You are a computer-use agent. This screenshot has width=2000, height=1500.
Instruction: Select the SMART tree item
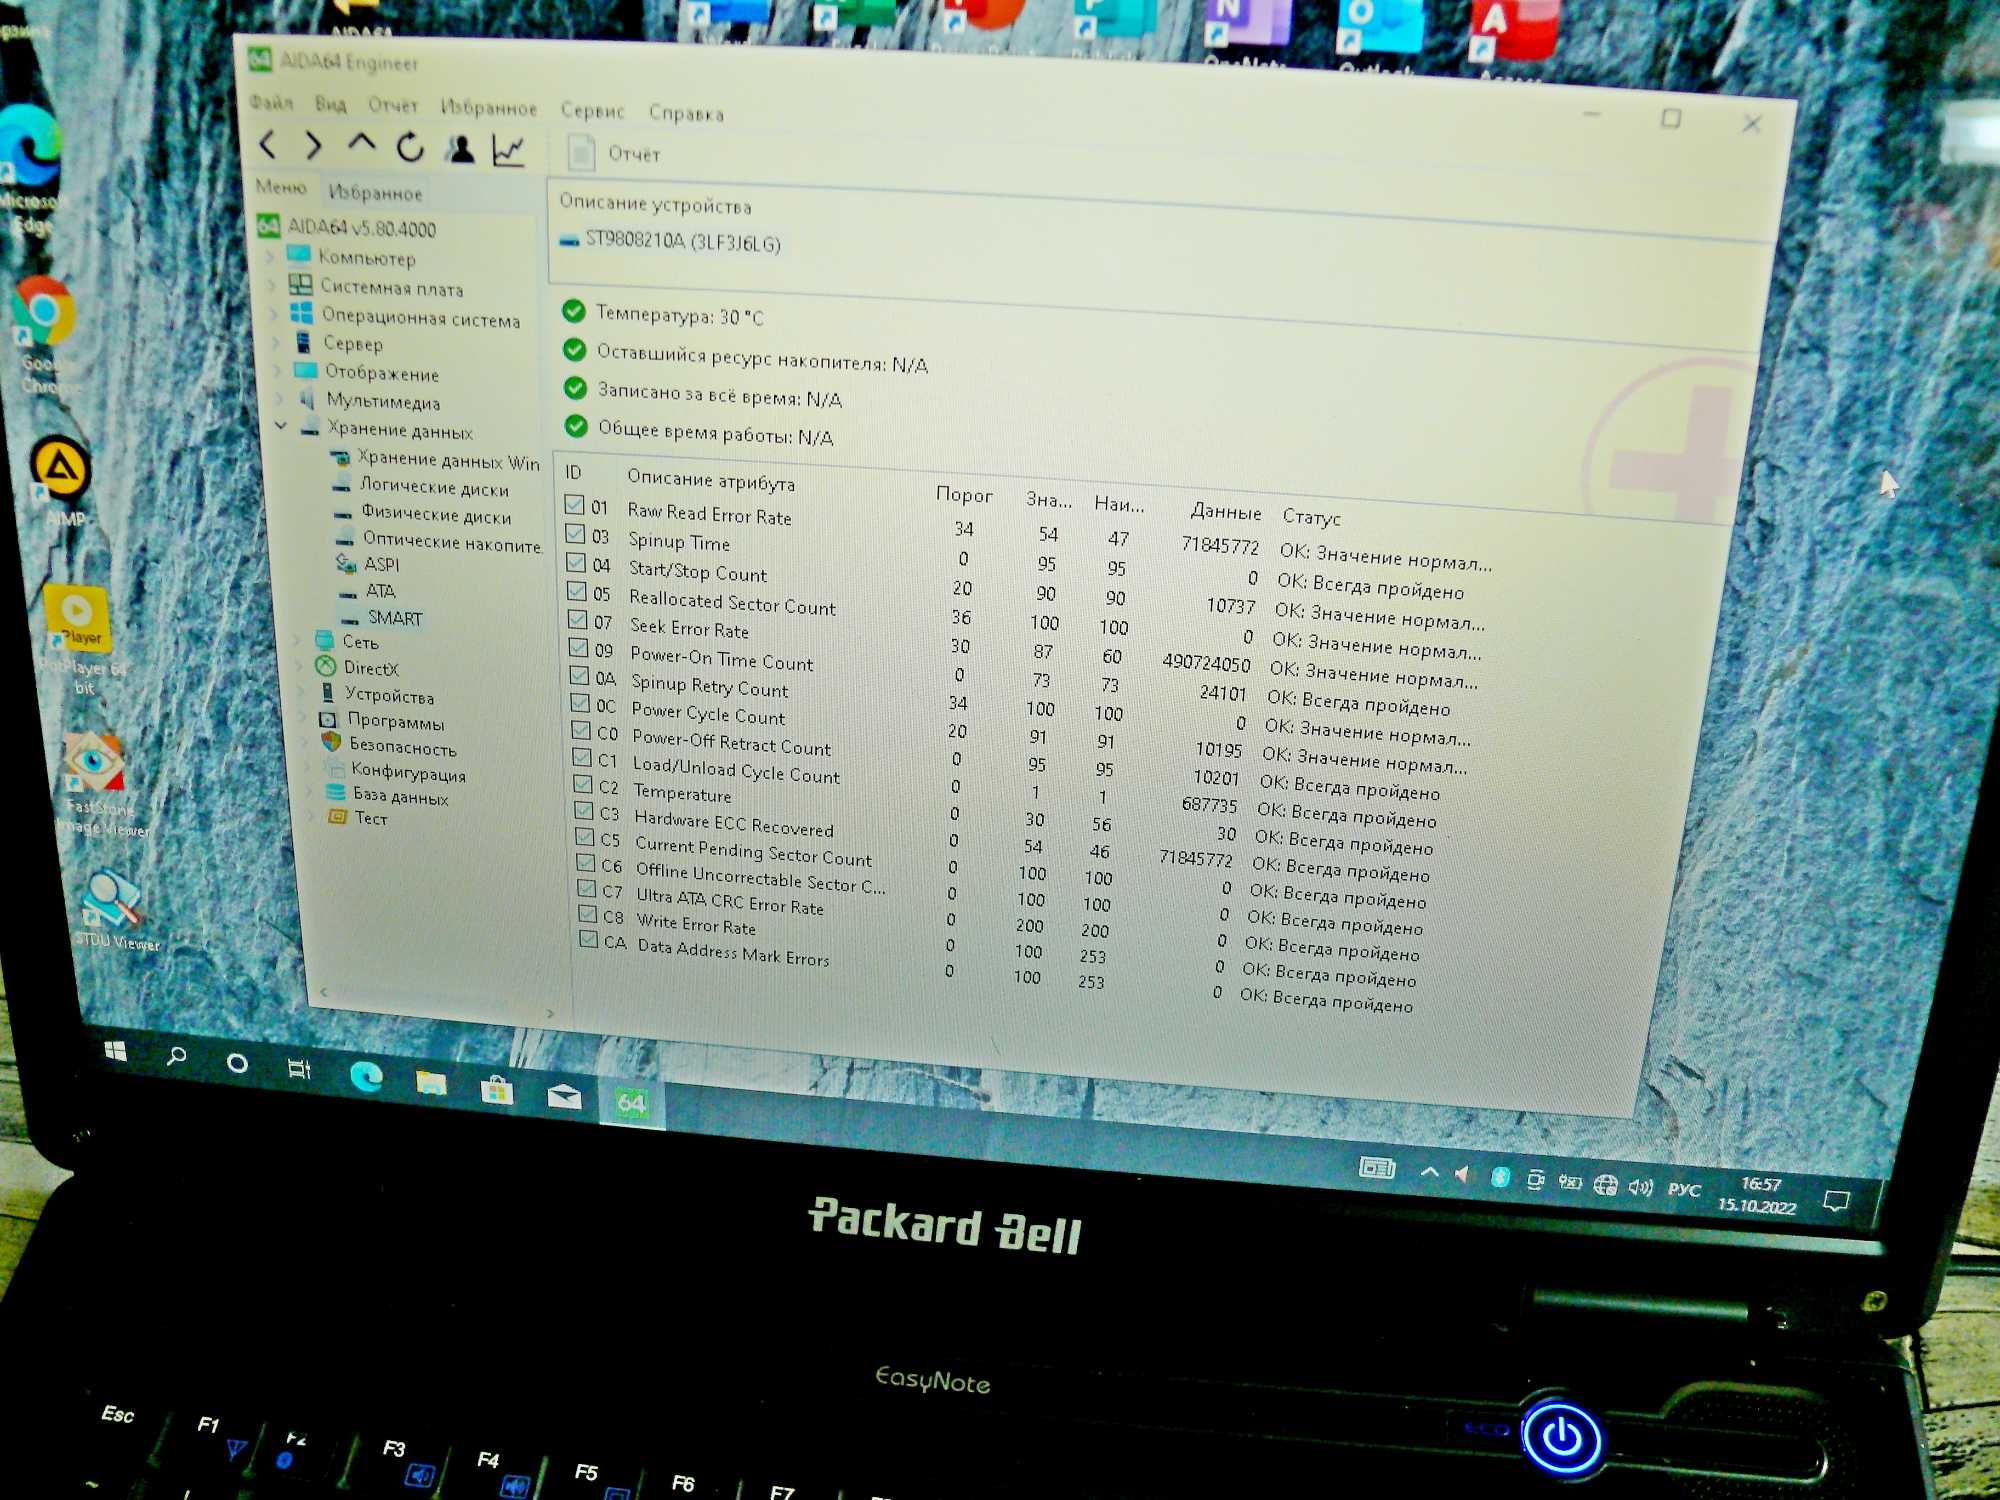[381, 618]
